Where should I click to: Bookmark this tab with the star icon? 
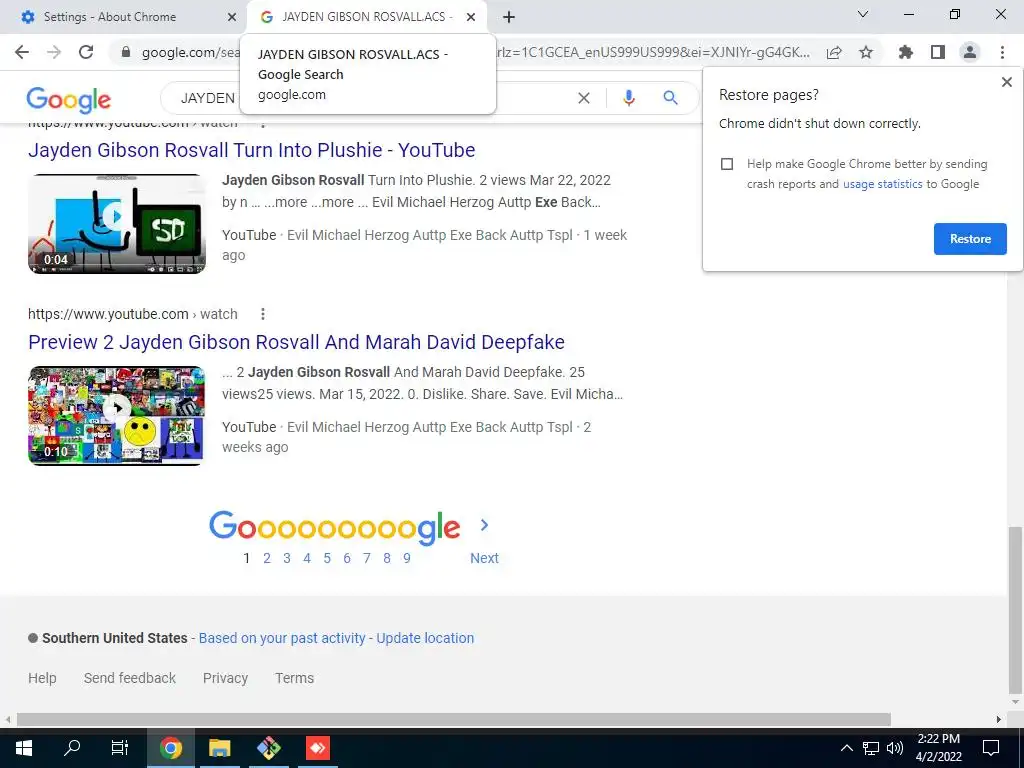[x=866, y=52]
